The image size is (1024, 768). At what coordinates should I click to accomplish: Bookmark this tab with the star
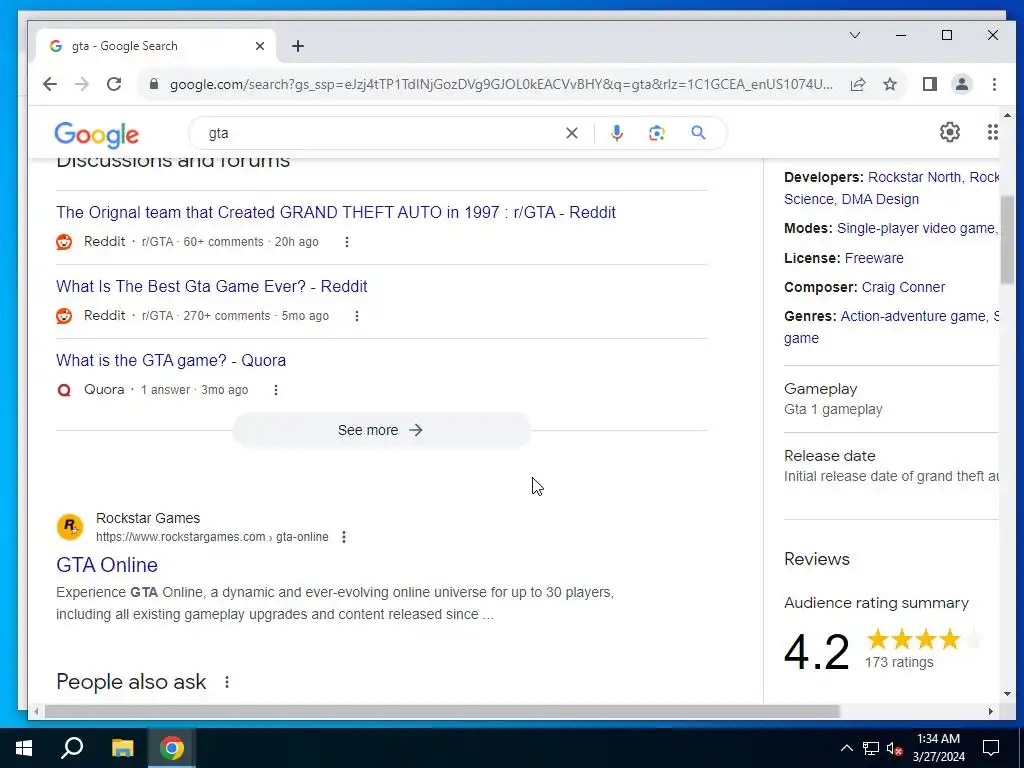(x=889, y=84)
